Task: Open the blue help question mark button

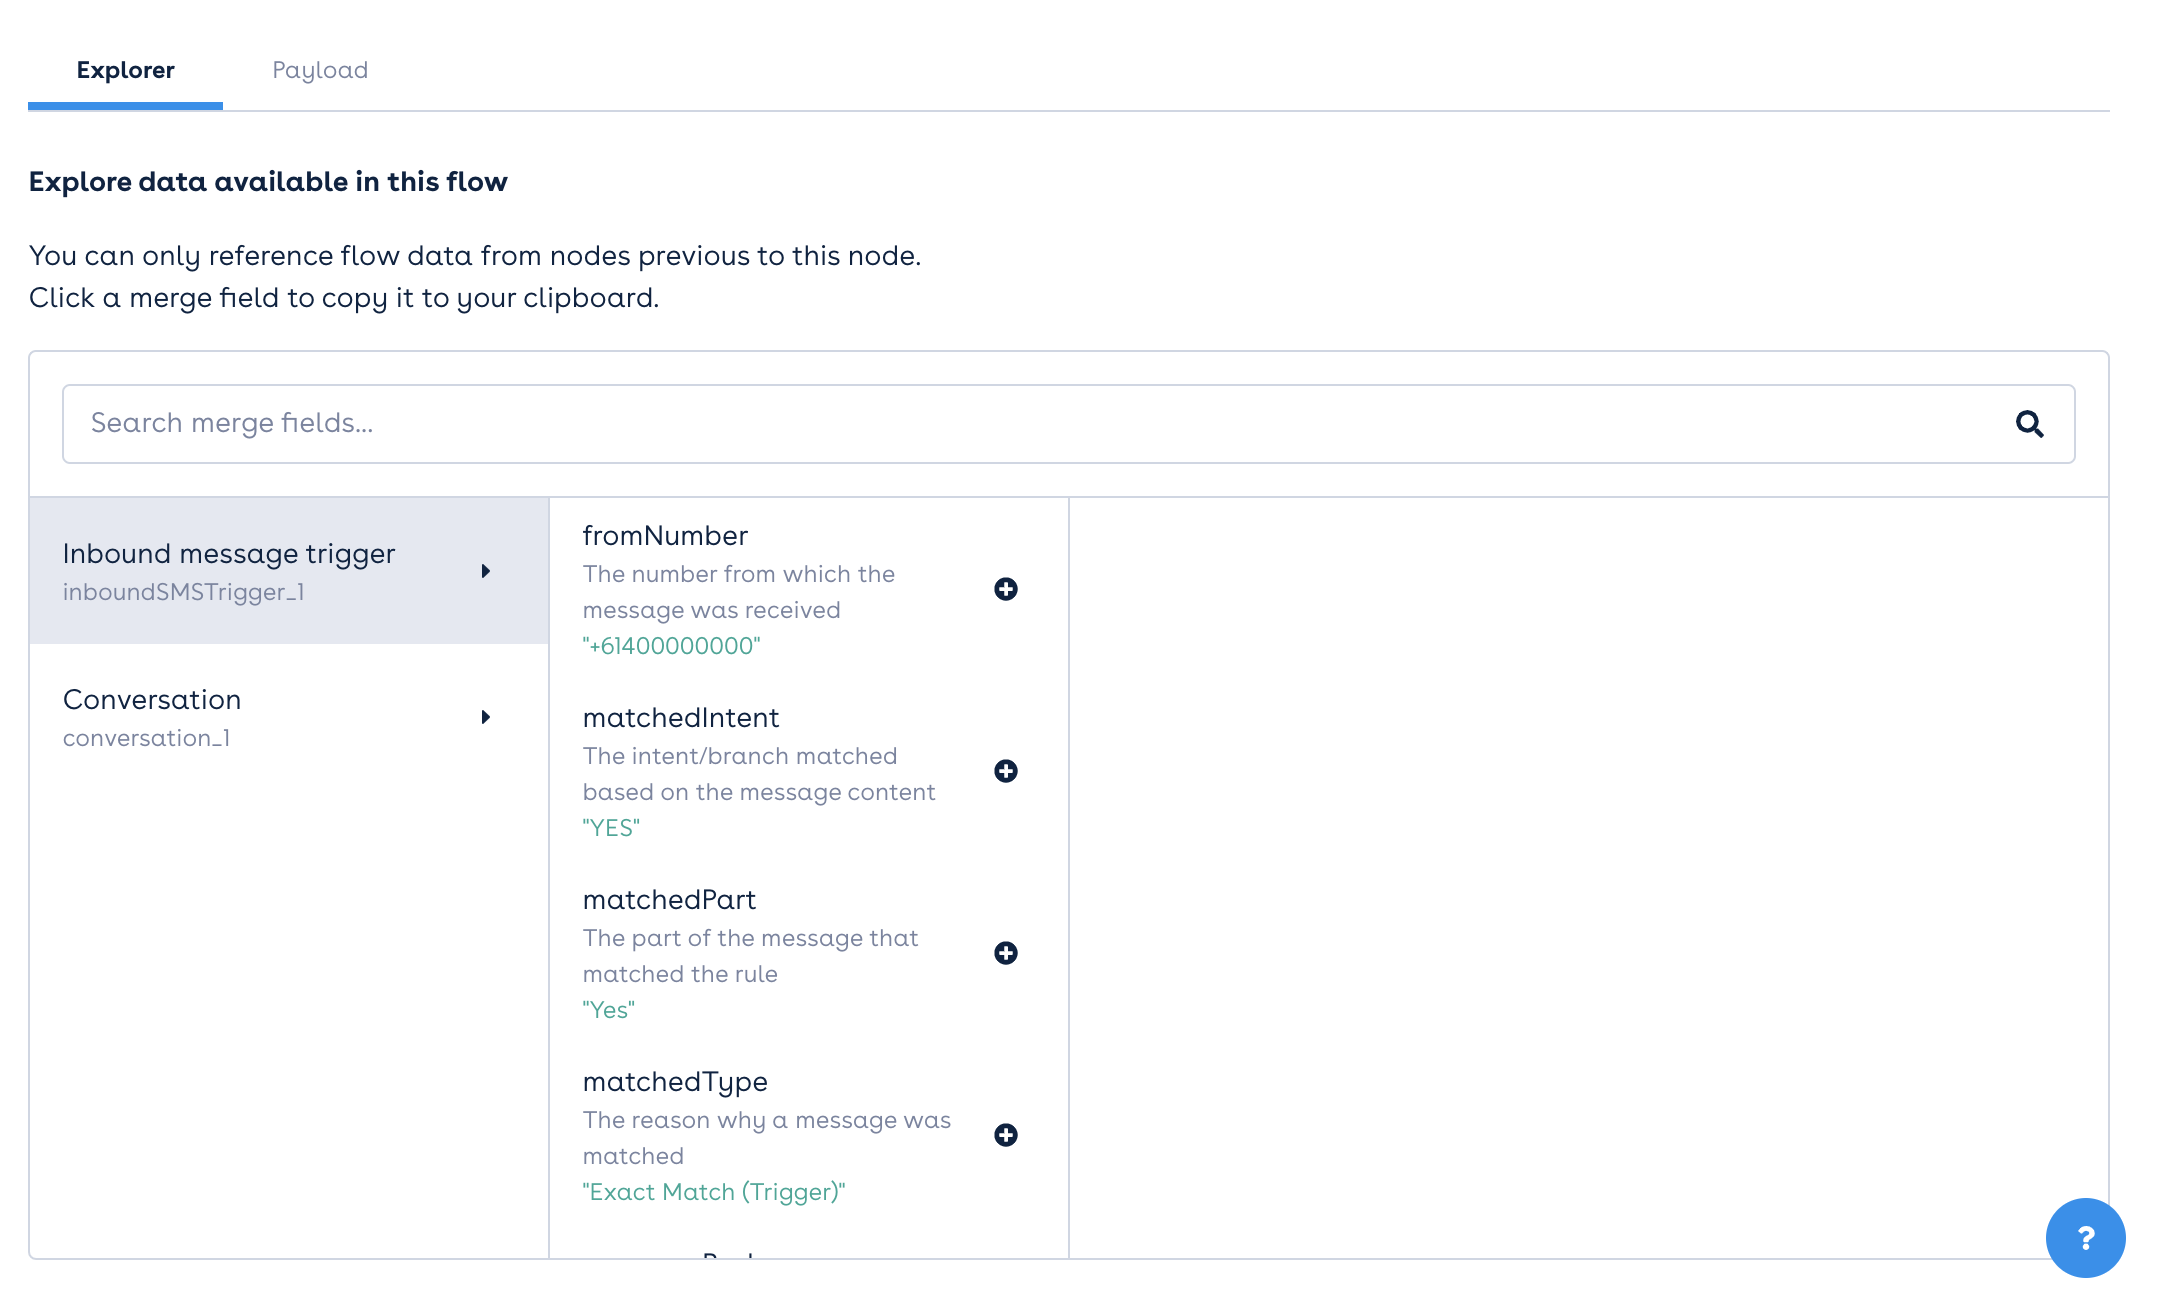Action: (2085, 1238)
